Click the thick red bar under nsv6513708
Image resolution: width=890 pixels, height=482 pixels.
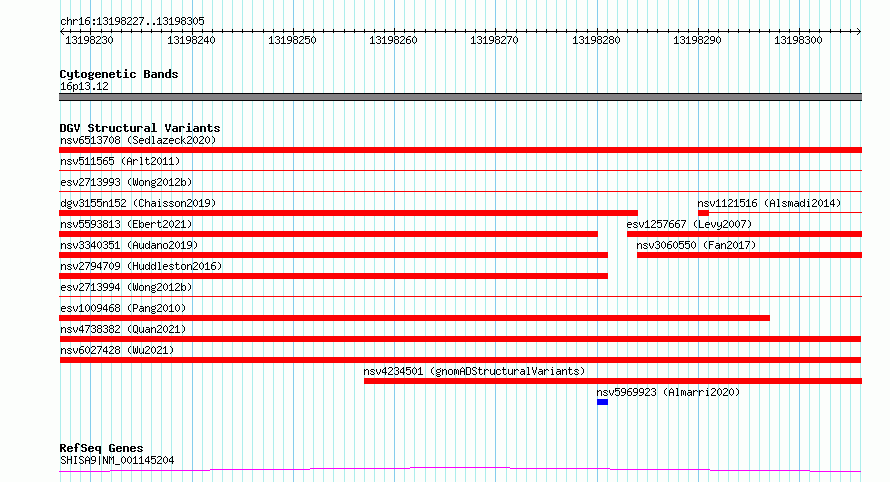[460, 150]
